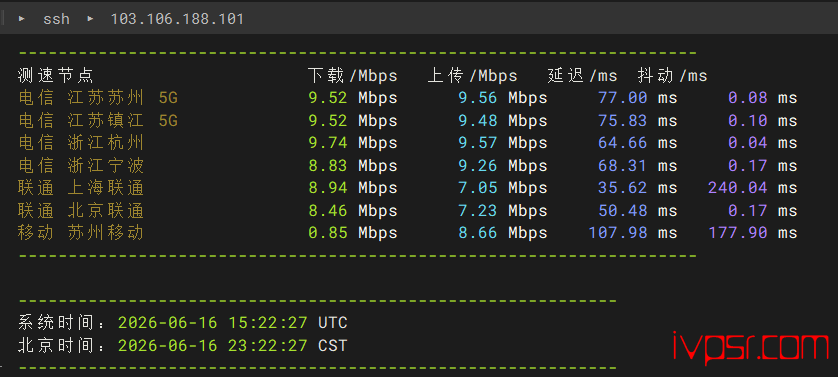Click the 8.66 upload value for 苏州移动
838x377 pixels.
pyautogui.click(x=478, y=233)
